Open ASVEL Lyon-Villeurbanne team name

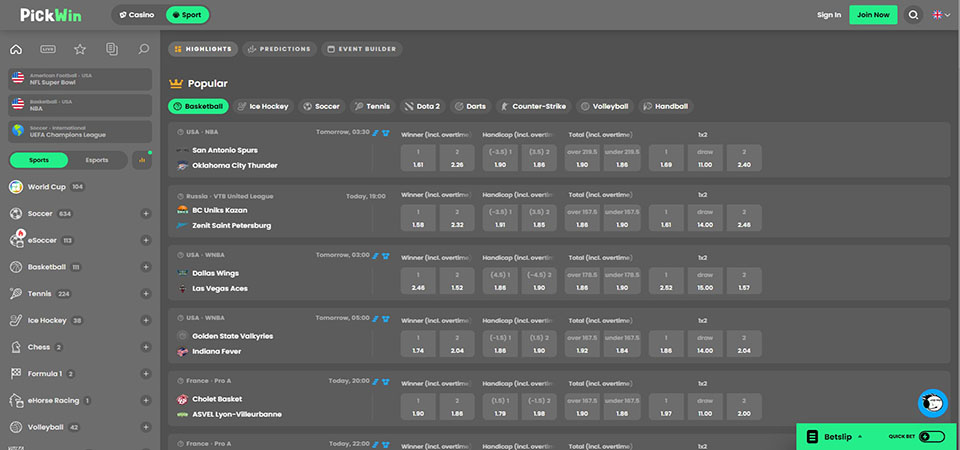[x=237, y=414]
